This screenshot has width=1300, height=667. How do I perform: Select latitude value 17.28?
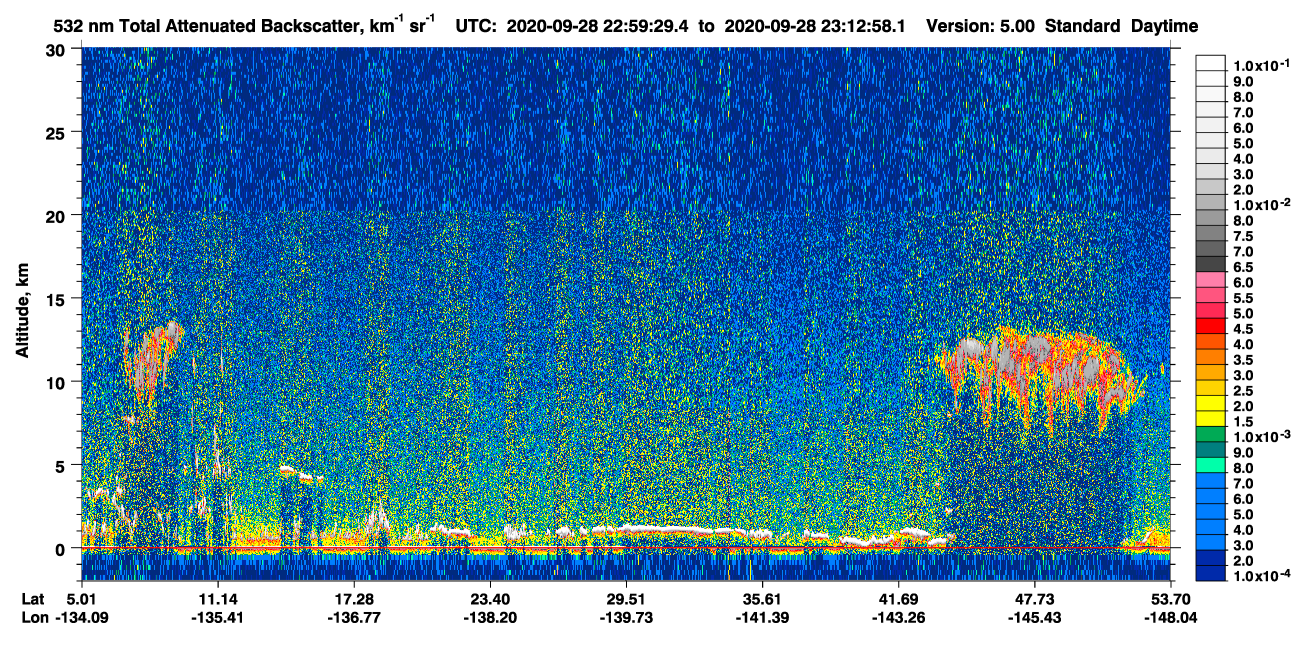(x=353, y=599)
